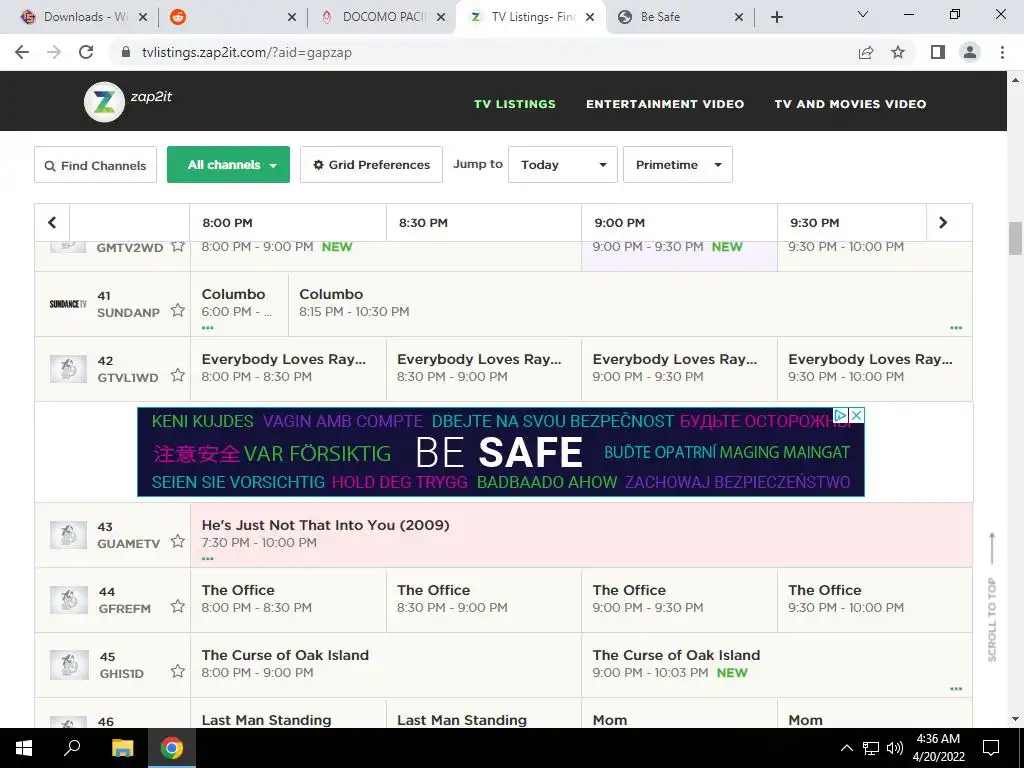Favorite channel 43 GUAMETV with star

click(178, 541)
